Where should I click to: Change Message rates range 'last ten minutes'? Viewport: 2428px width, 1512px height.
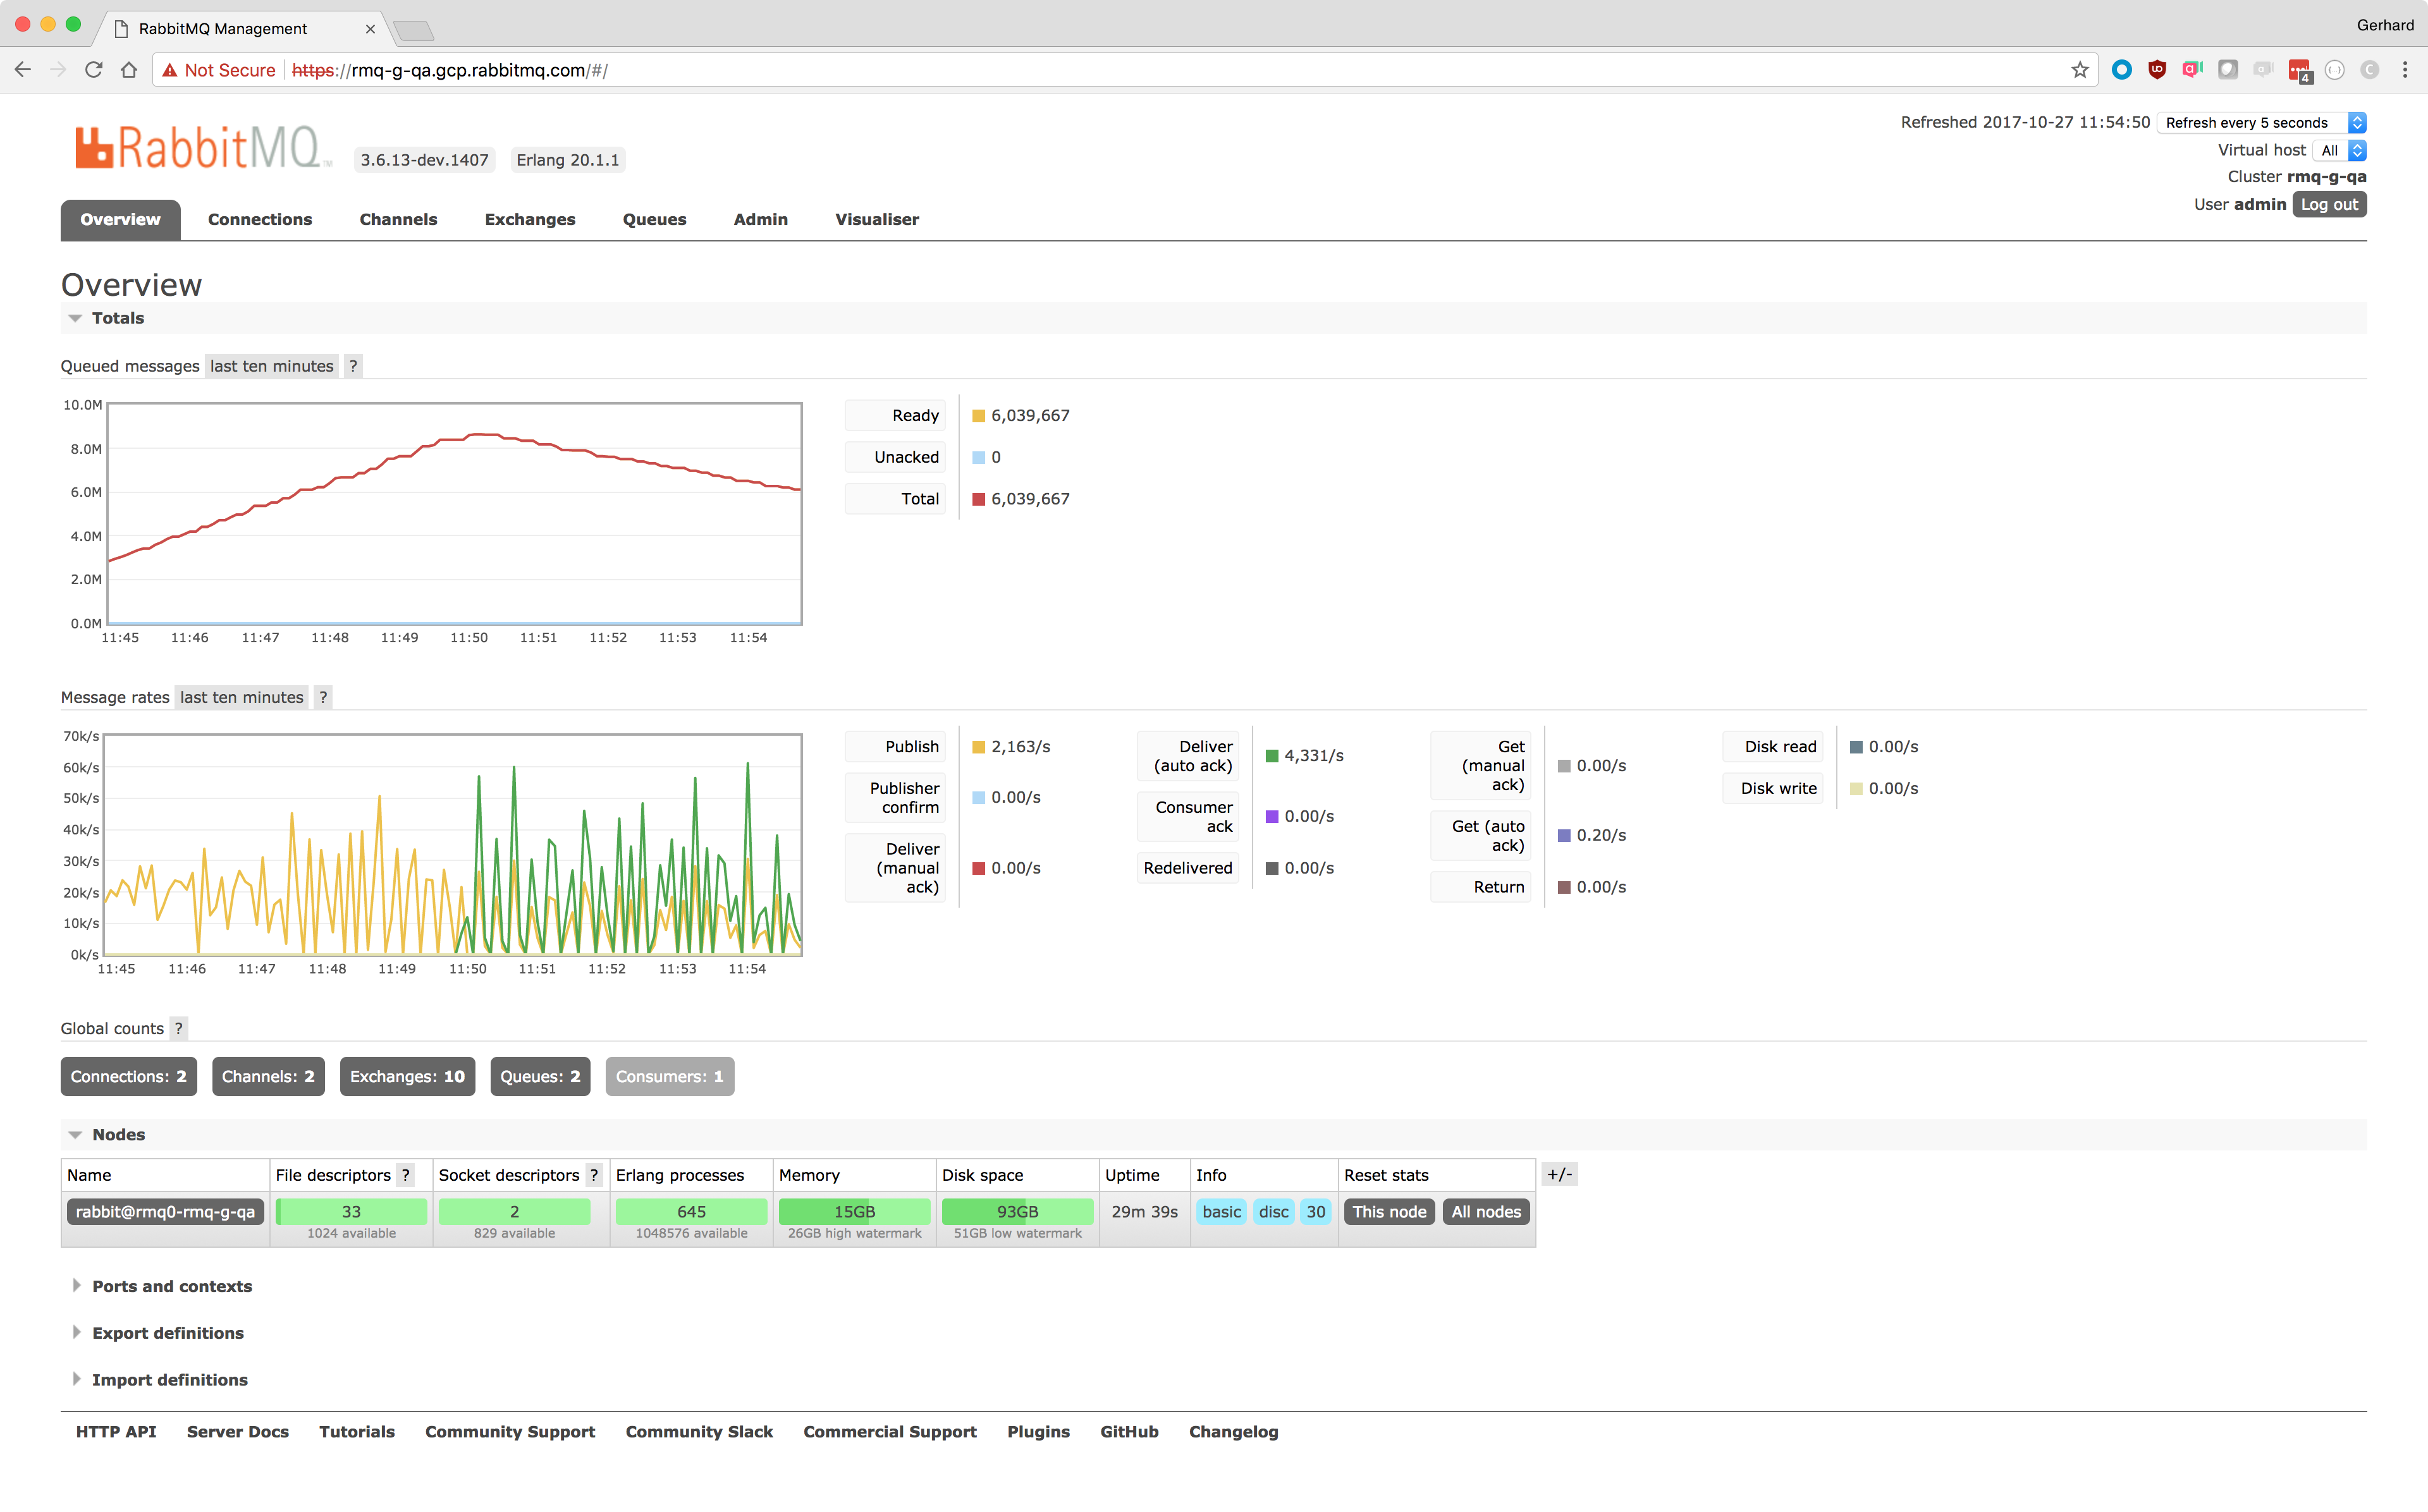[242, 697]
